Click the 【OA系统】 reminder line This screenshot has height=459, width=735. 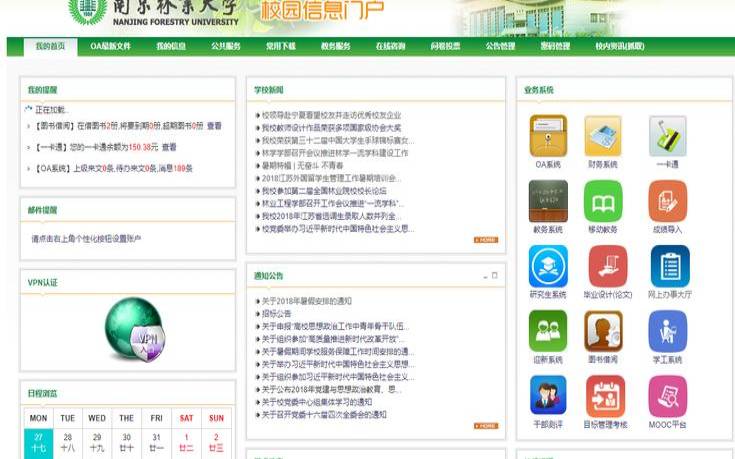tap(113, 168)
